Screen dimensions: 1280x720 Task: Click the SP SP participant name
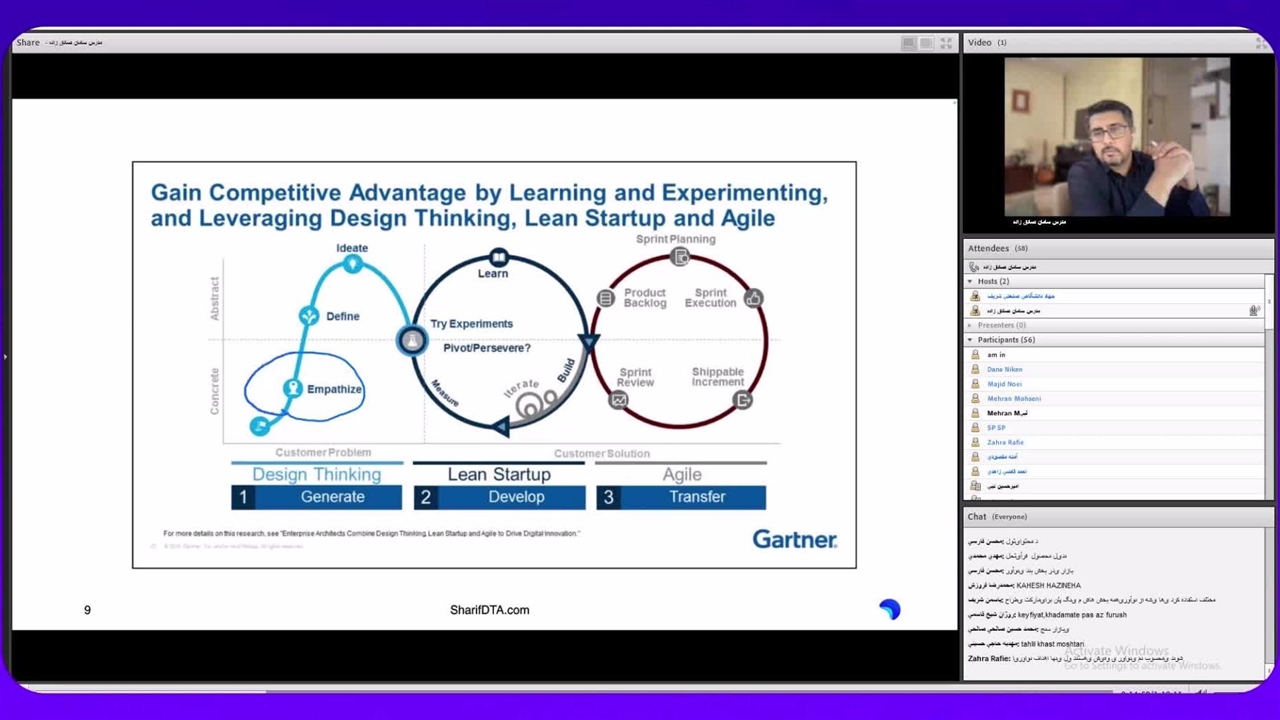pyautogui.click(x=996, y=427)
